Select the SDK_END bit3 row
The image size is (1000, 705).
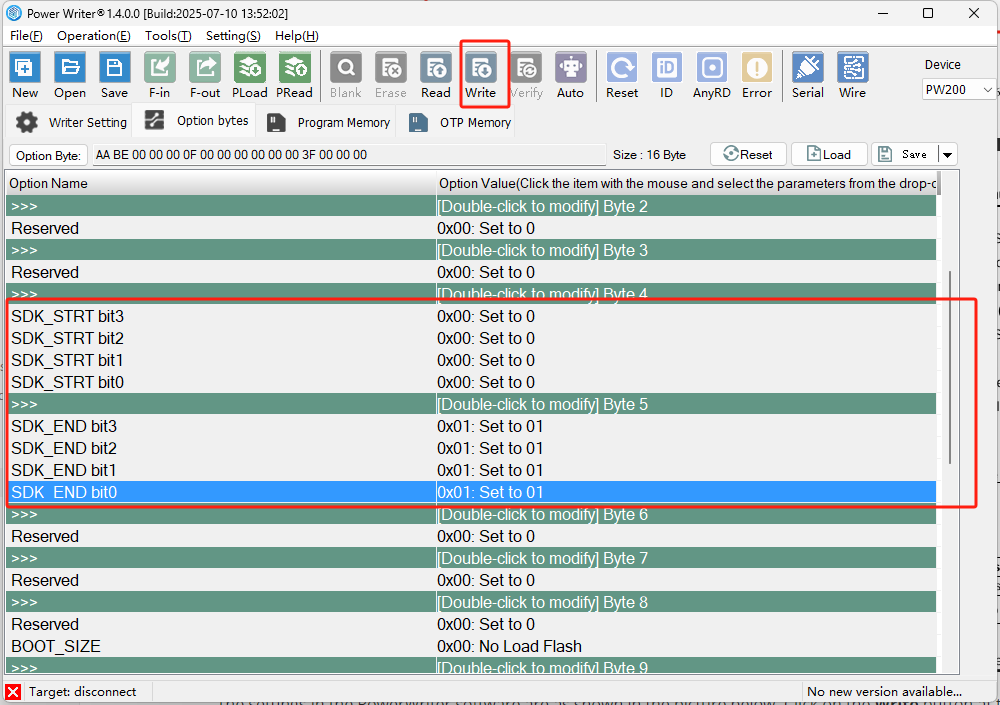[471, 426]
